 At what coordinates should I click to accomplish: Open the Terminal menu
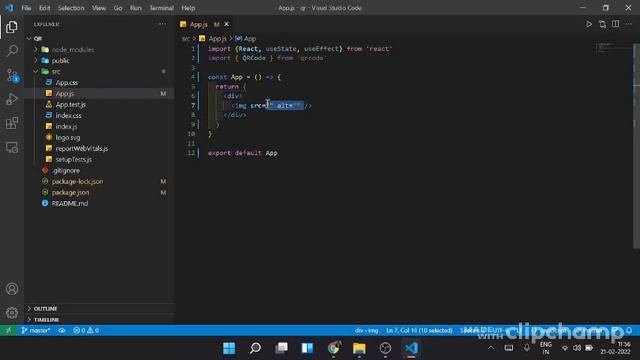161,8
